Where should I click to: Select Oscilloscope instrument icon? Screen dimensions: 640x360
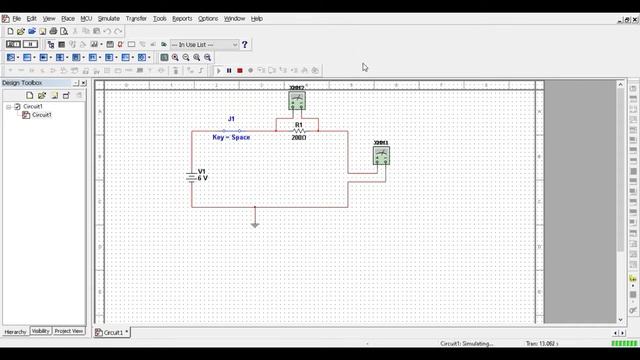coord(633,119)
